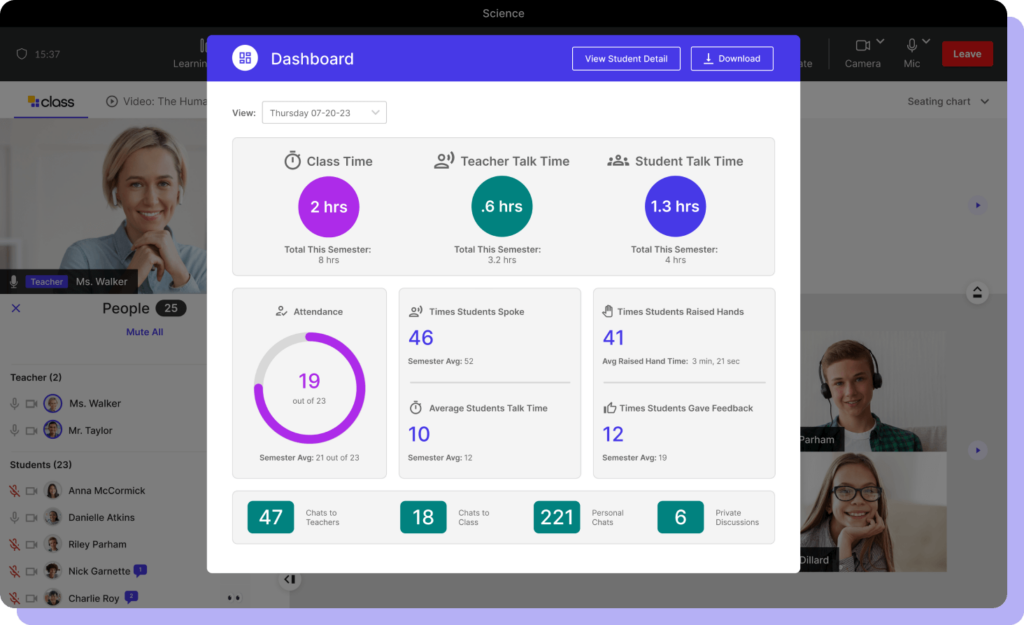Open the View date dropdown showing Thursday 07-20-23

tap(322, 112)
